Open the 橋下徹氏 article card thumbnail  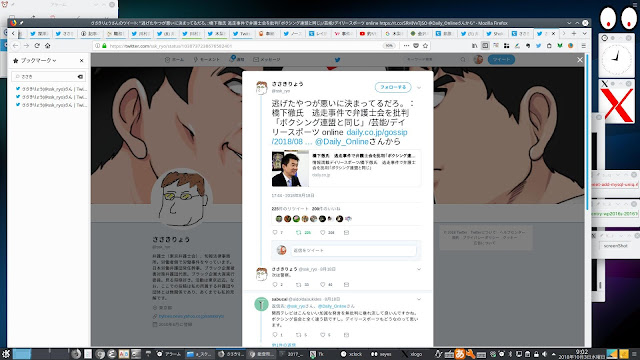tap(290, 169)
